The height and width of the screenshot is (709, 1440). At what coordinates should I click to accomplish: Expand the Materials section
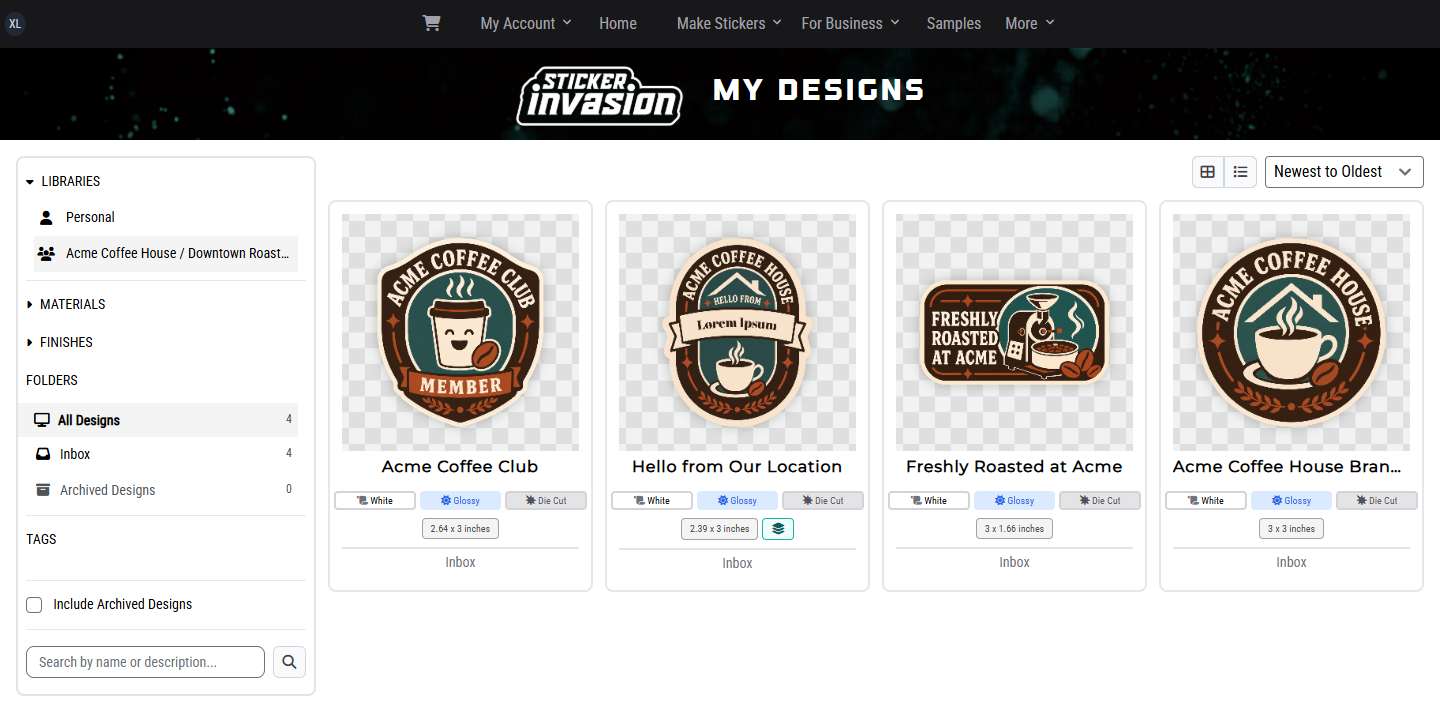(66, 304)
